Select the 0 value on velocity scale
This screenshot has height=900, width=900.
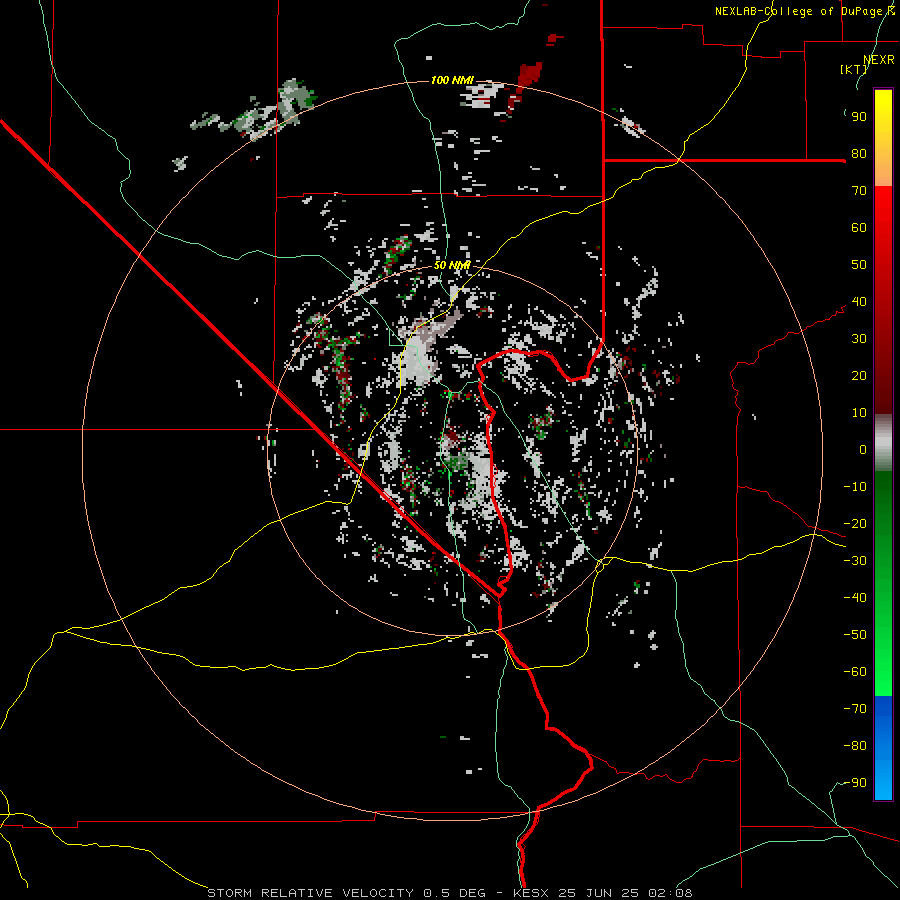tap(863, 450)
